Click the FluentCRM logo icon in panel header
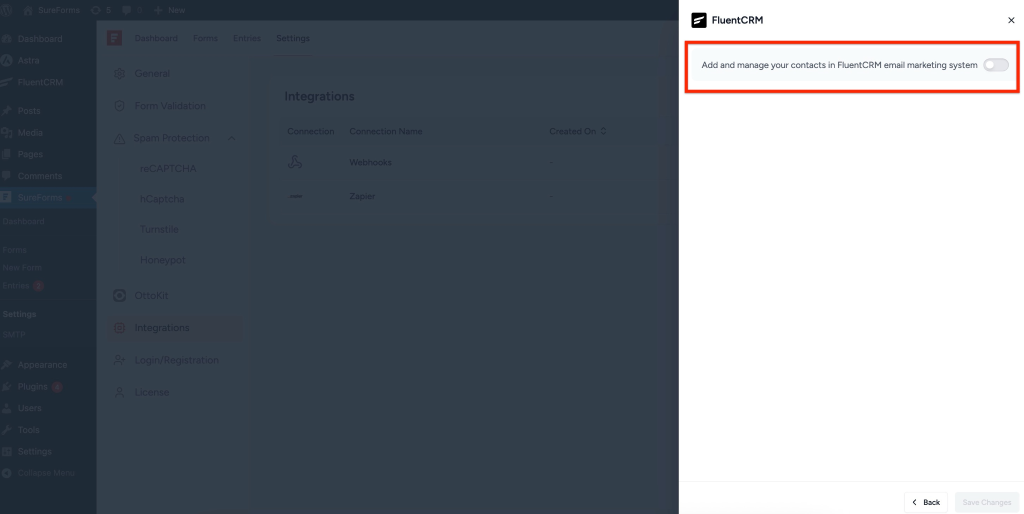This screenshot has height=514, width=1024. pyautogui.click(x=699, y=20)
